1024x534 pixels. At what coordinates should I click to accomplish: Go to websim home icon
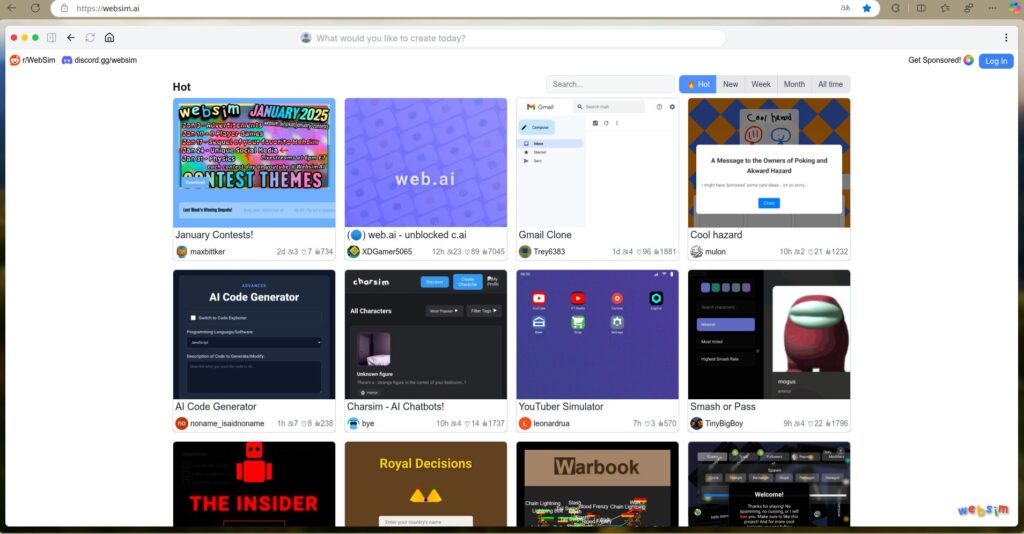tap(109, 38)
